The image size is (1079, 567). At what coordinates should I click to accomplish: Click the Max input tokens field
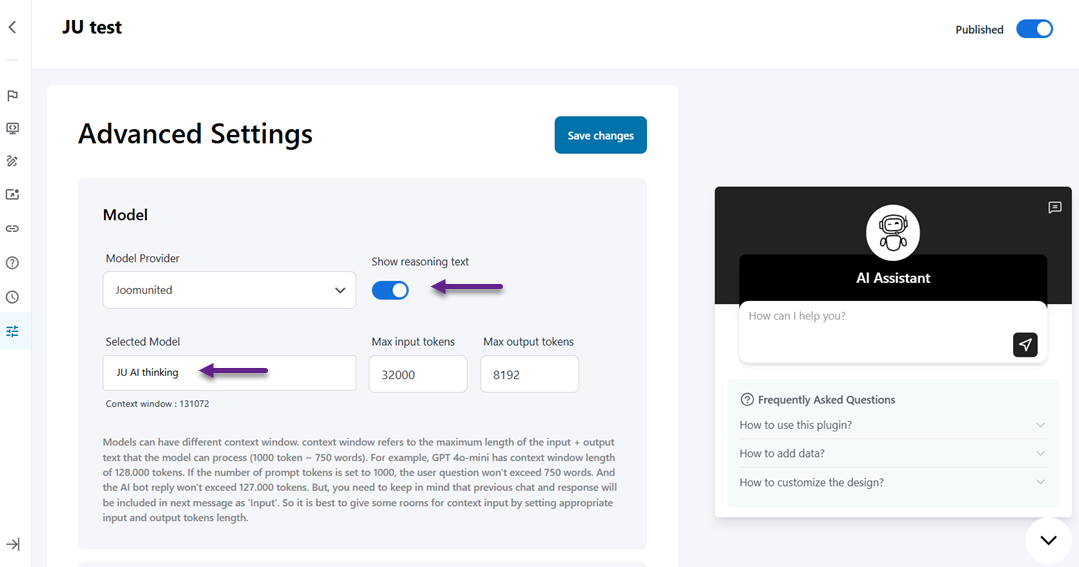pos(417,373)
